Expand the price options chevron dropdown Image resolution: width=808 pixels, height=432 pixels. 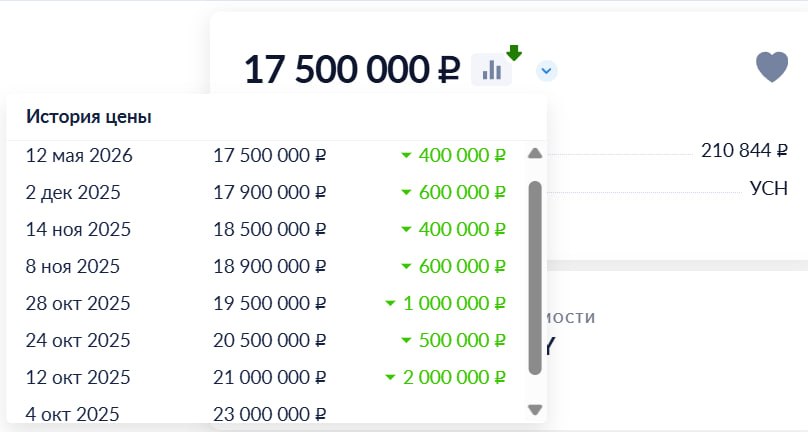click(x=546, y=71)
